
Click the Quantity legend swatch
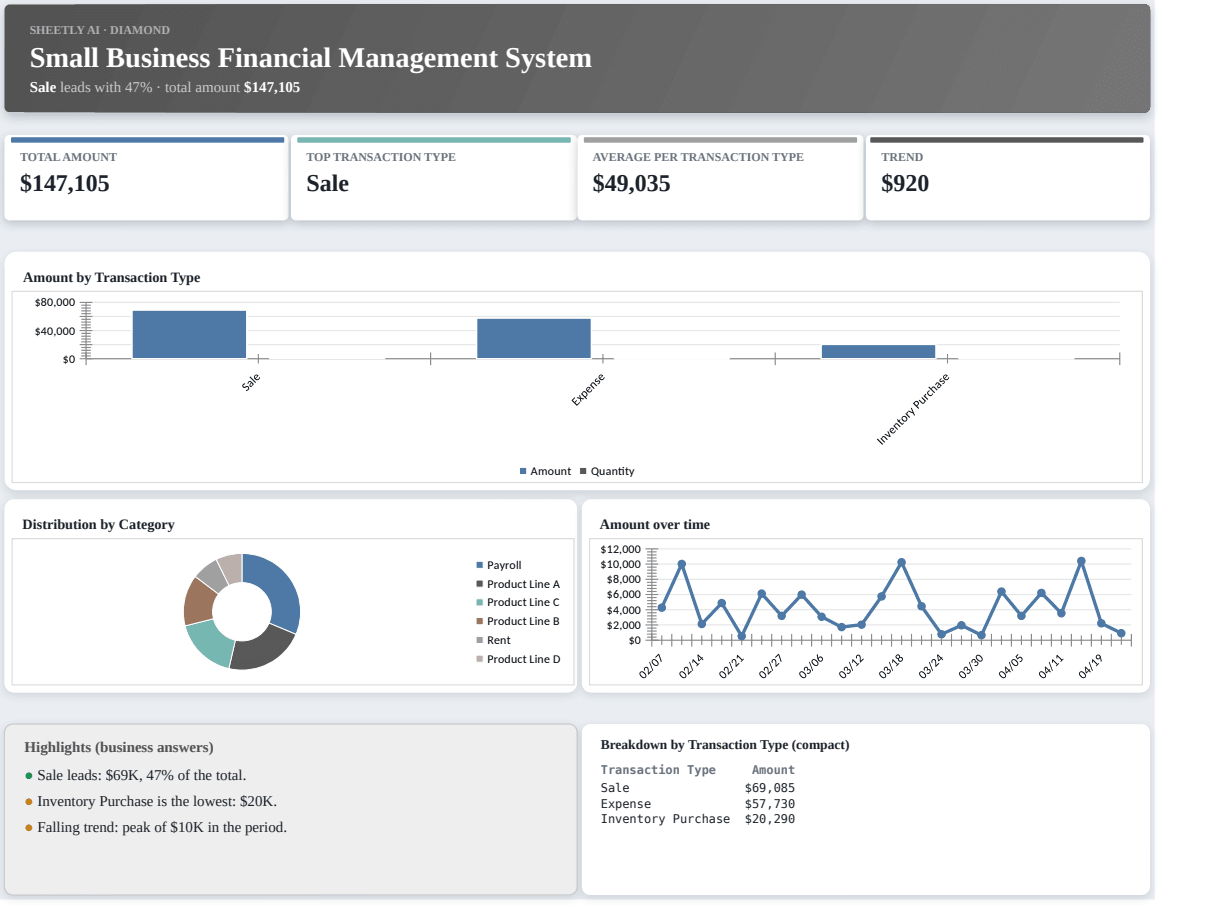tap(583, 471)
